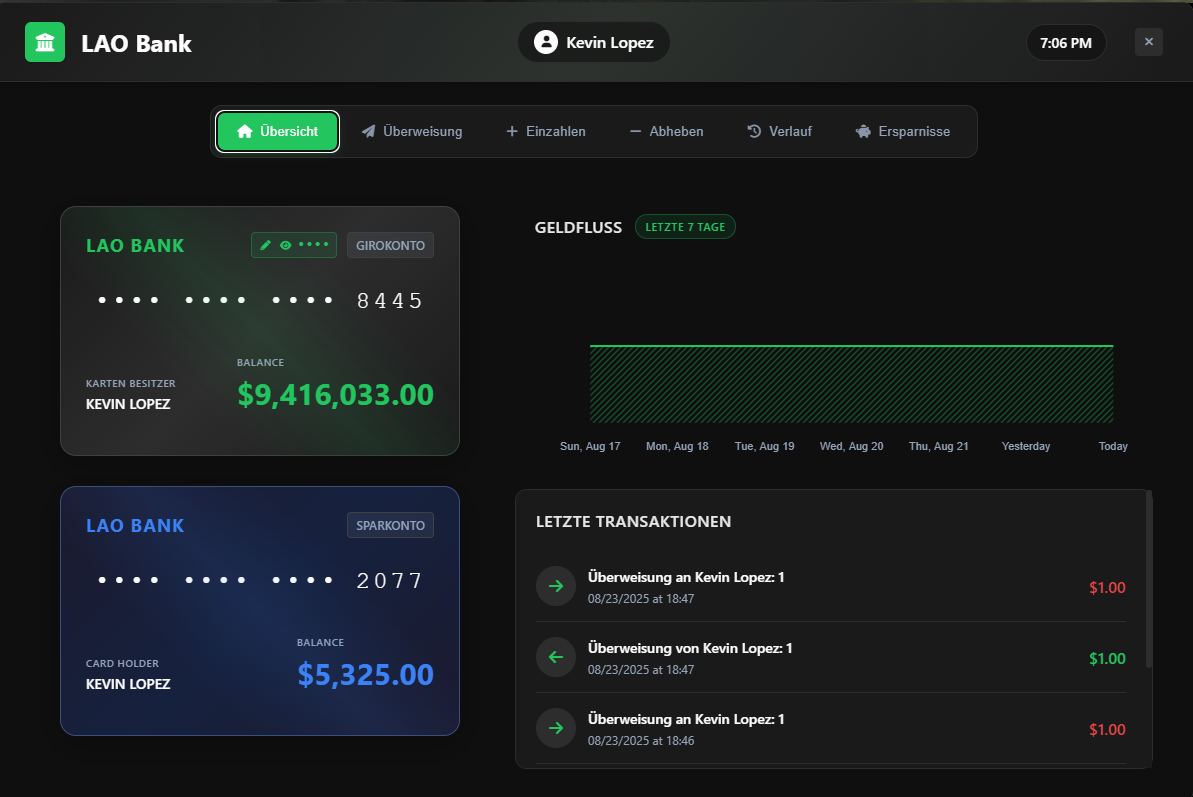This screenshot has width=1193, height=797.
Task: Click the arrow icon of the first transaction
Action: tap(556, 586)
